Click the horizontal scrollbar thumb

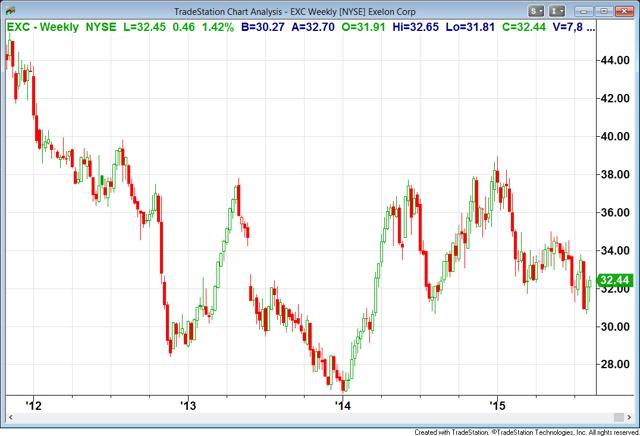[619, 417]
